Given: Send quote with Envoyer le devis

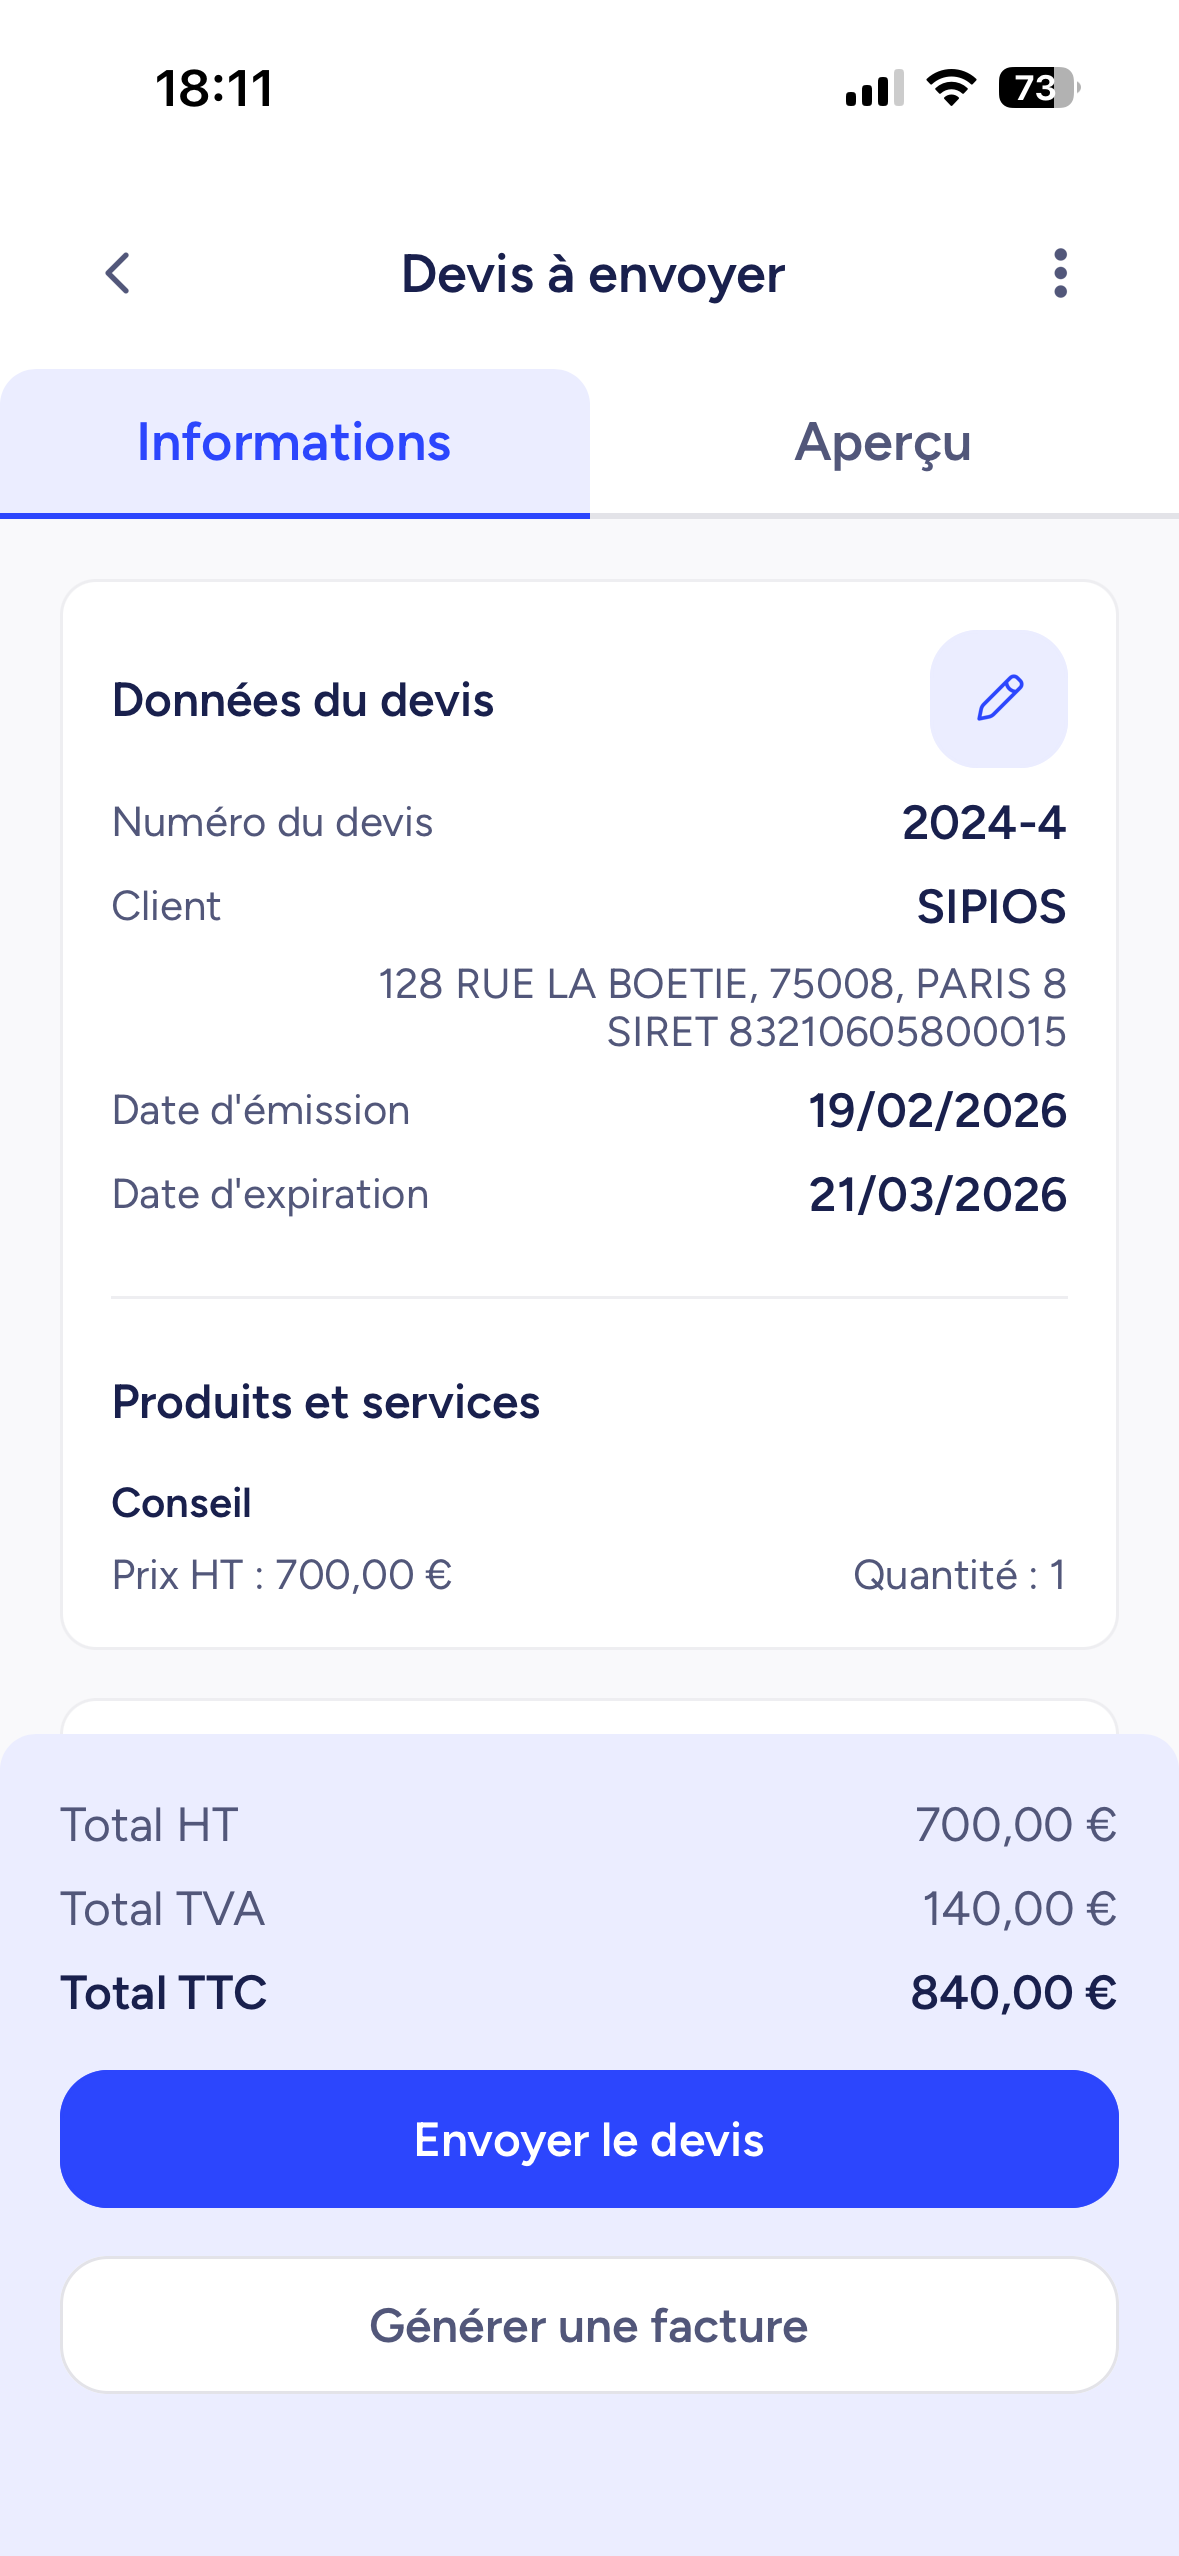Looking at the screenshot, I should (589, 2138).
